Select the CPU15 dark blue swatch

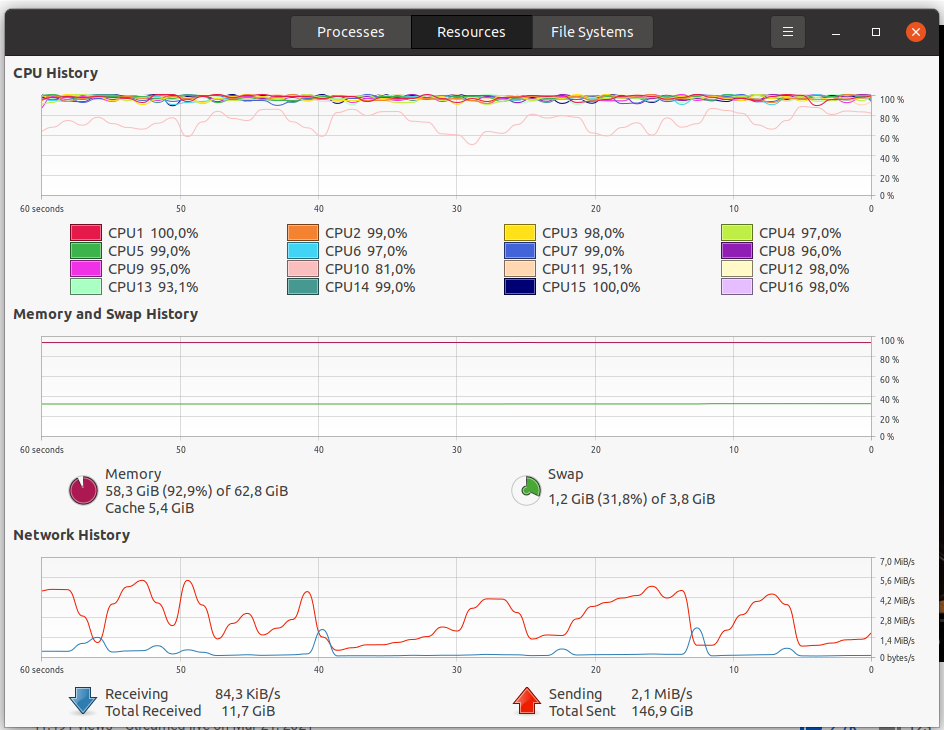click(x=520, y=287)
